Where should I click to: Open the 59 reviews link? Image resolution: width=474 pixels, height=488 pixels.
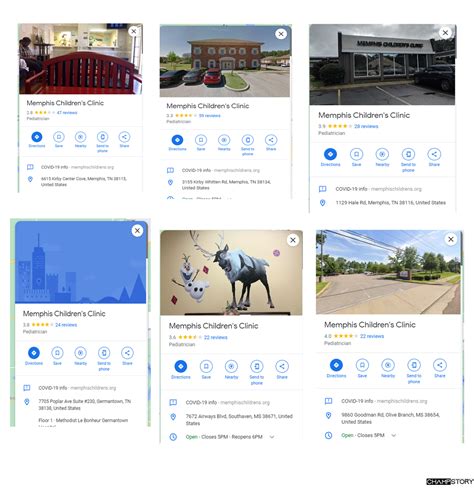(x=210, y=116)
